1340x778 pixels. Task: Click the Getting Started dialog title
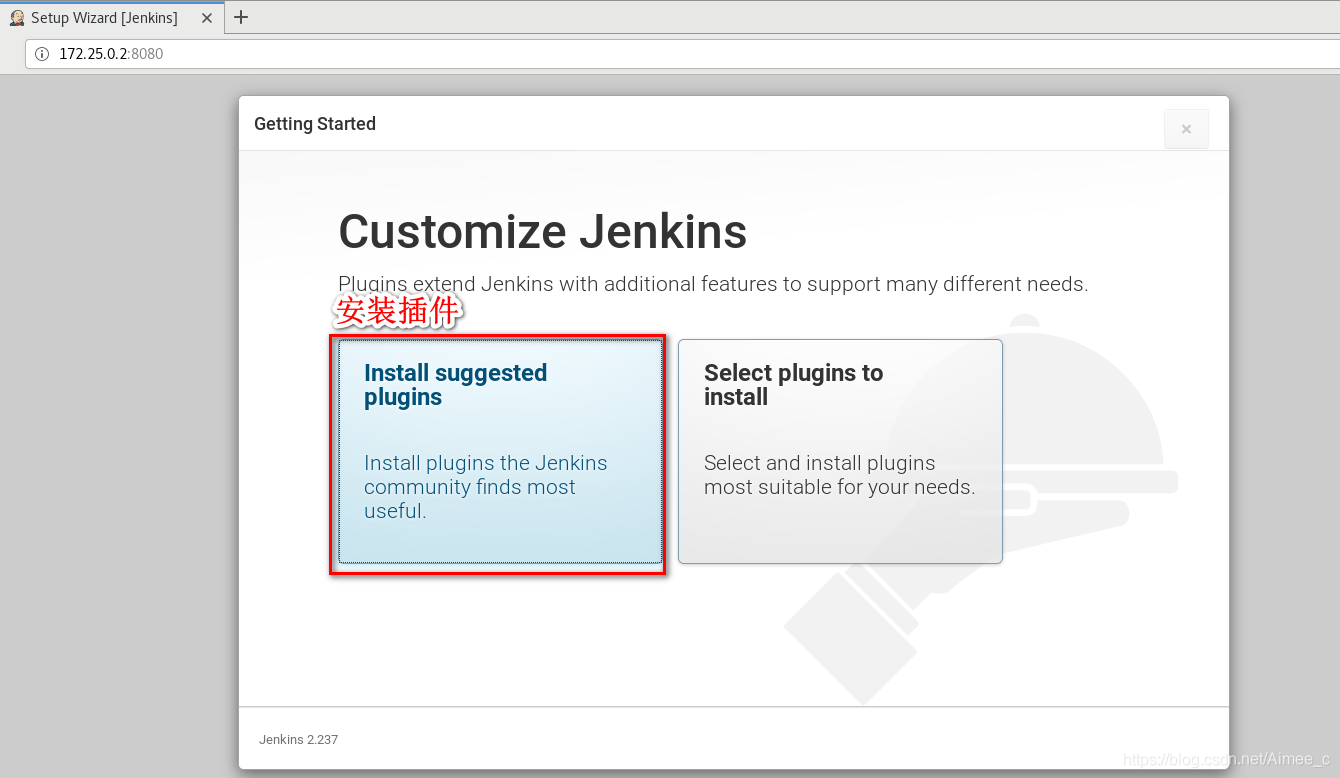[315, 124]
